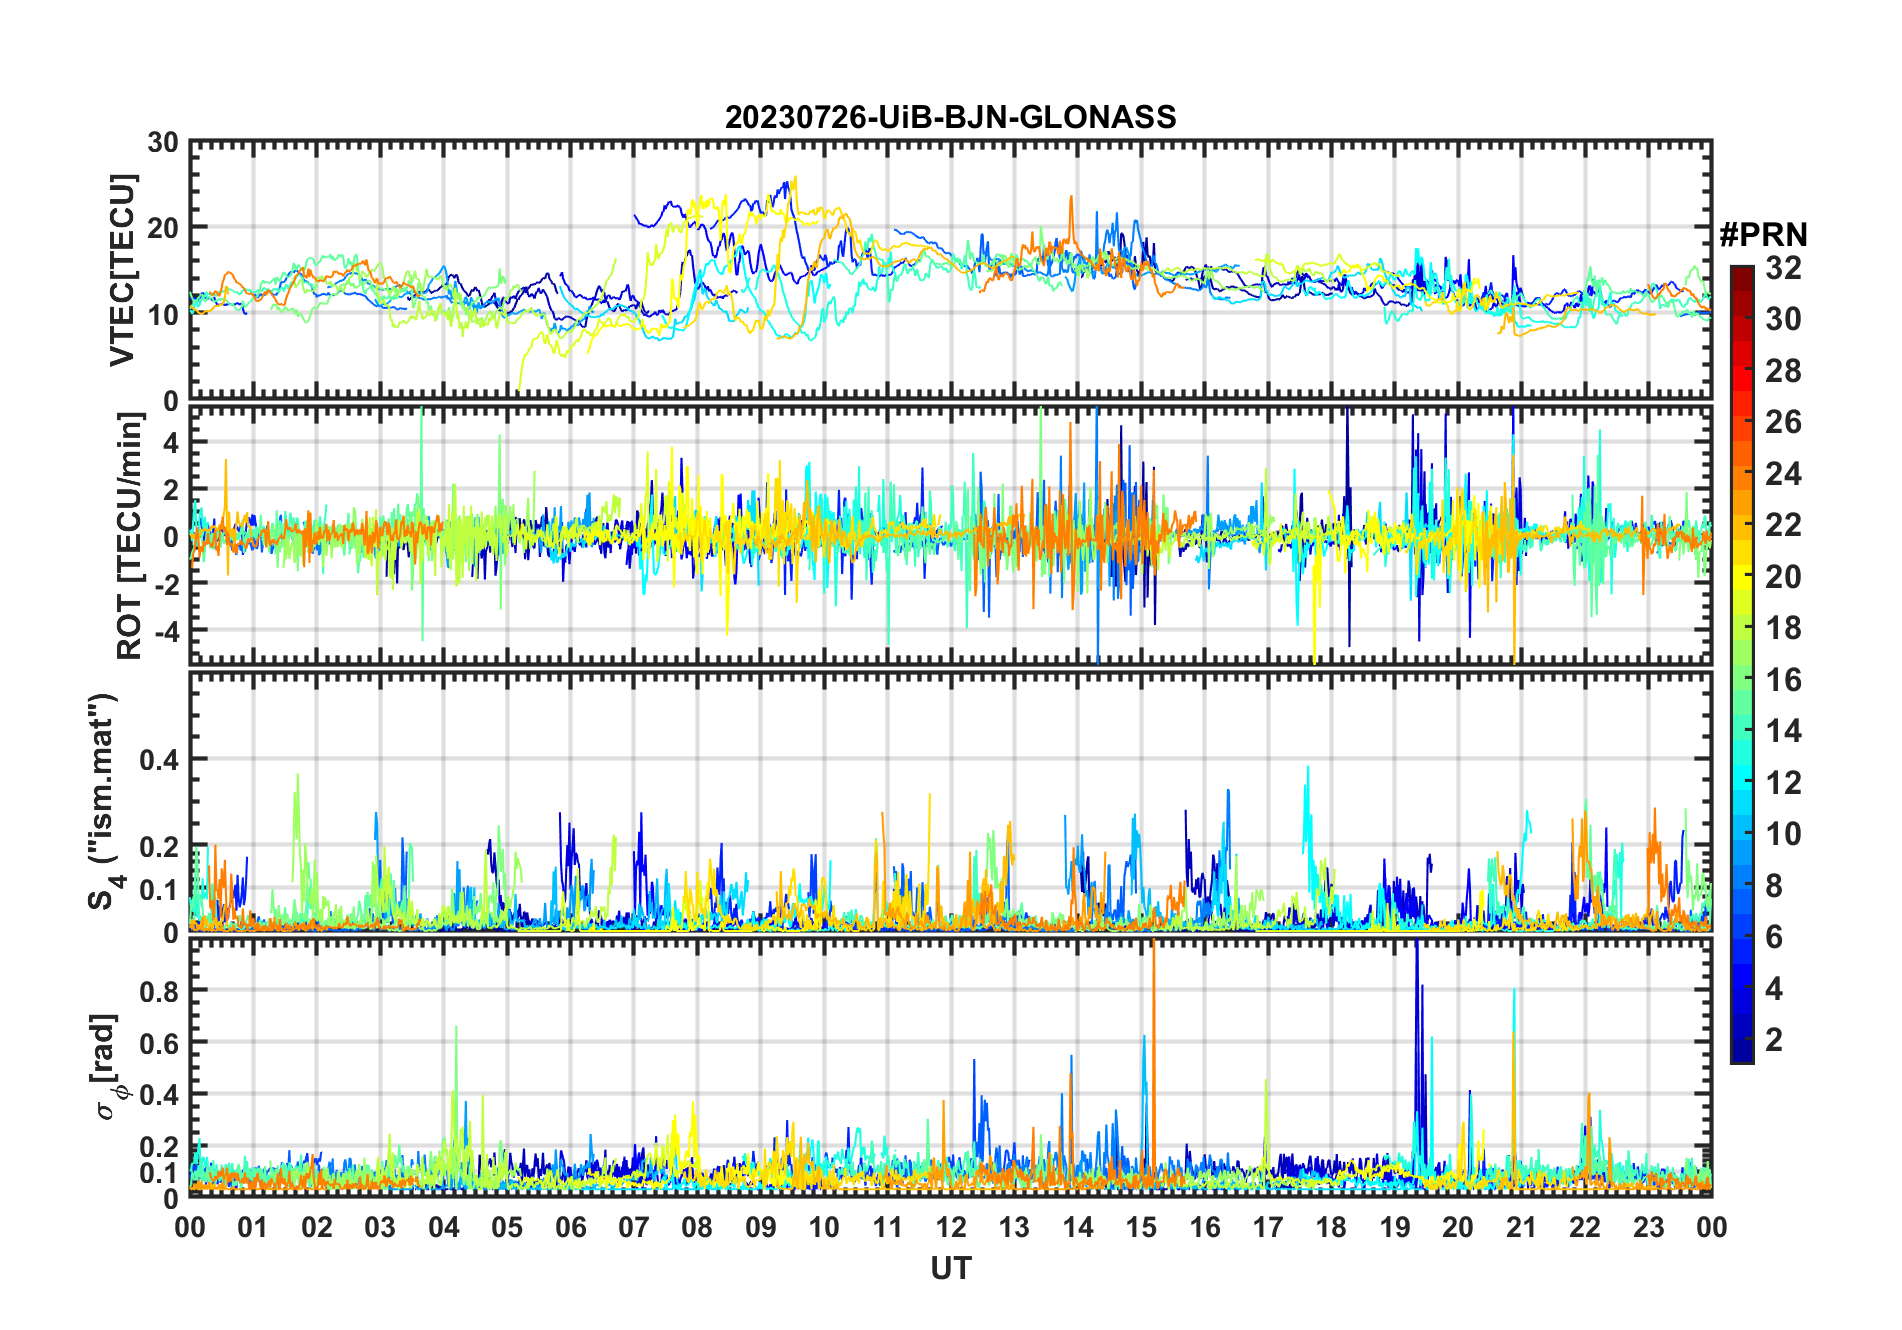Click the ROT [TECU/min] axis label

tap(130, 536)
